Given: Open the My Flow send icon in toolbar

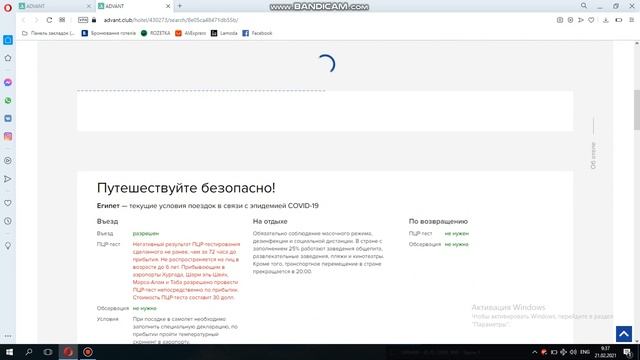Looking at the screenshot, I should [581, 20].
